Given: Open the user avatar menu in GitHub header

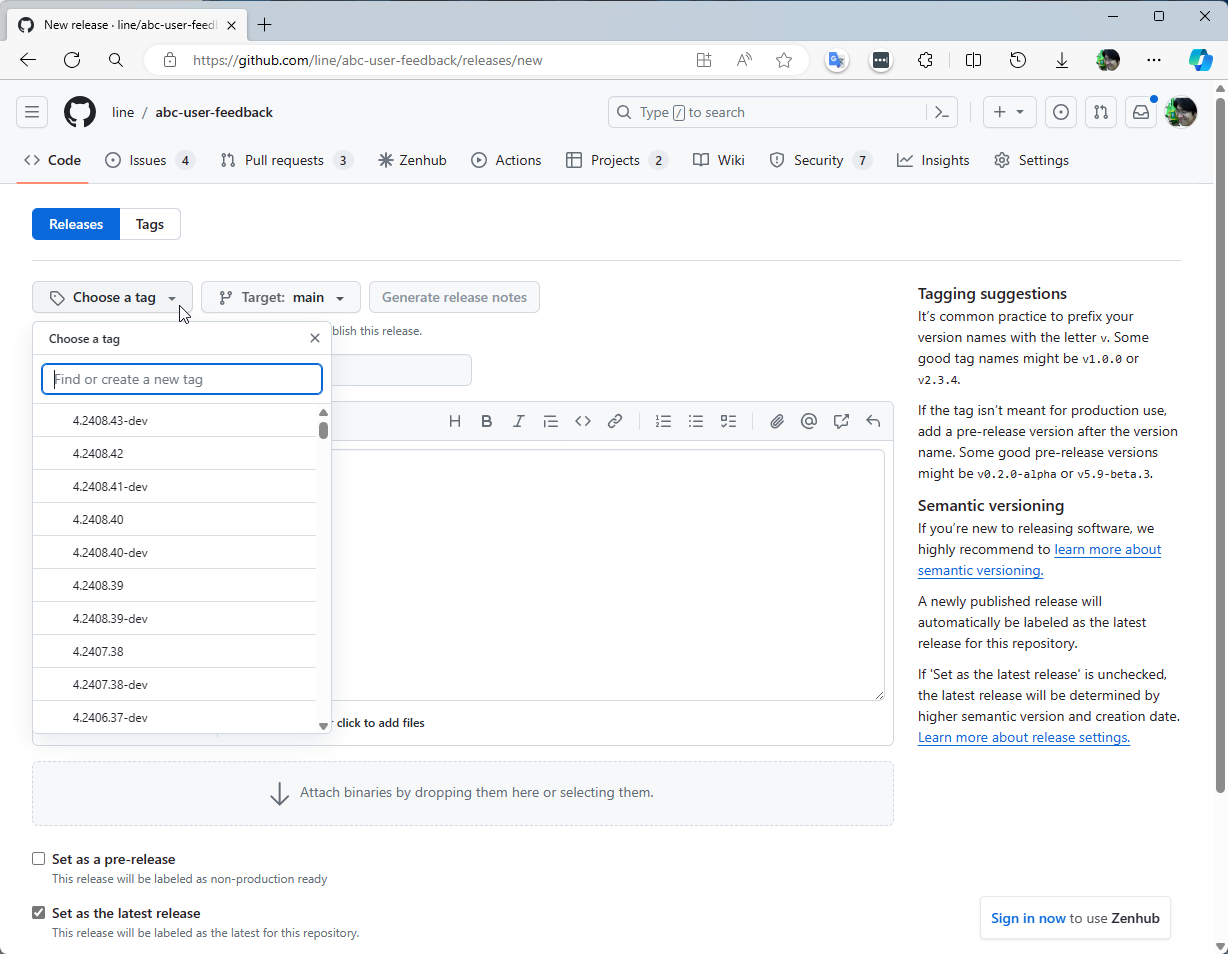Looking at the screenshot, I should tap(1181, 112).
